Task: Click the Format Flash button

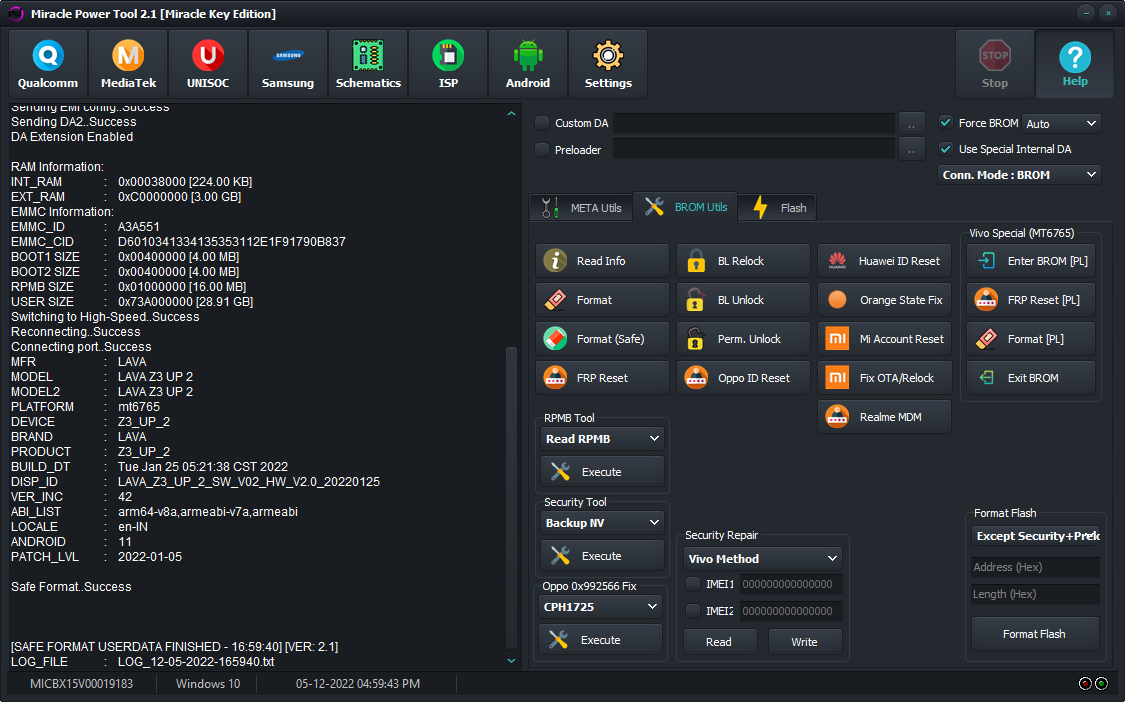Action: (1035, 634)
